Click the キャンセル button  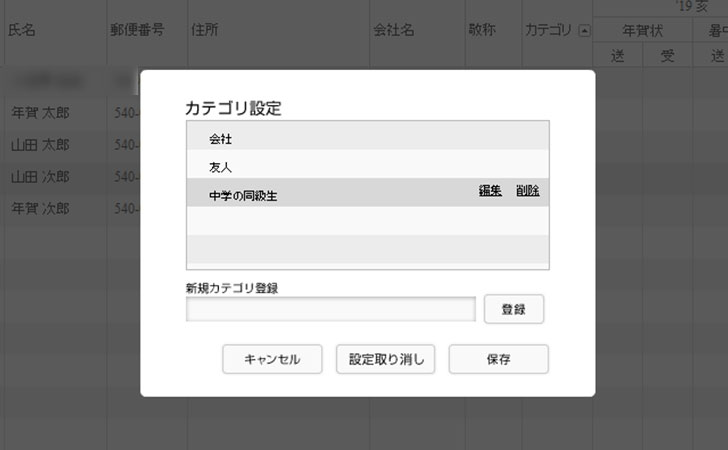tap(272, 359)
